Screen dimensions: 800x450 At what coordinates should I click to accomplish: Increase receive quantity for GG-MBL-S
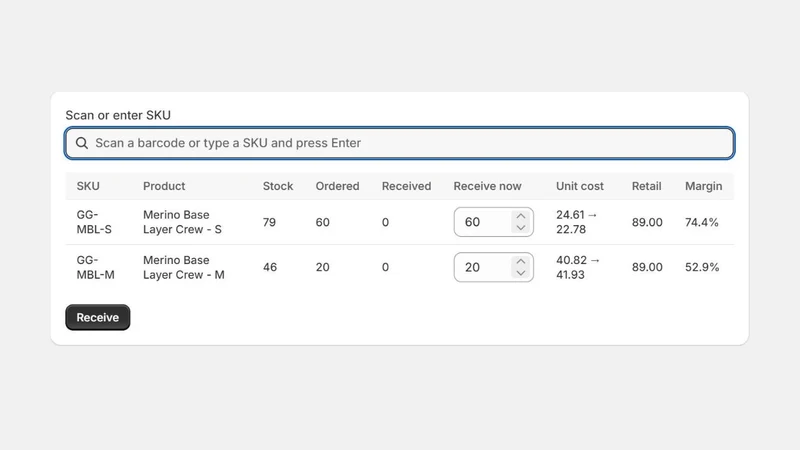[x=520, y=216]
